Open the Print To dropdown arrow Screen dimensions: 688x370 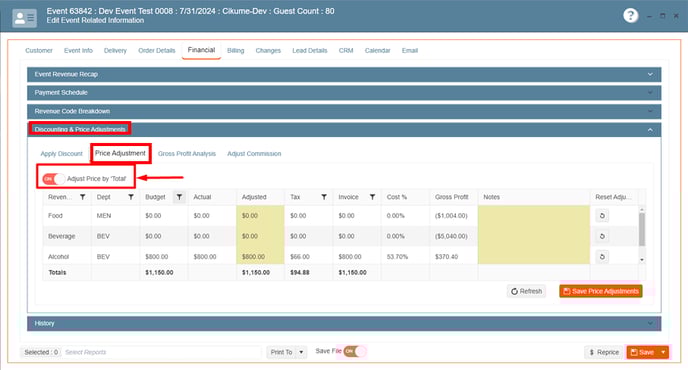(301, 352)
